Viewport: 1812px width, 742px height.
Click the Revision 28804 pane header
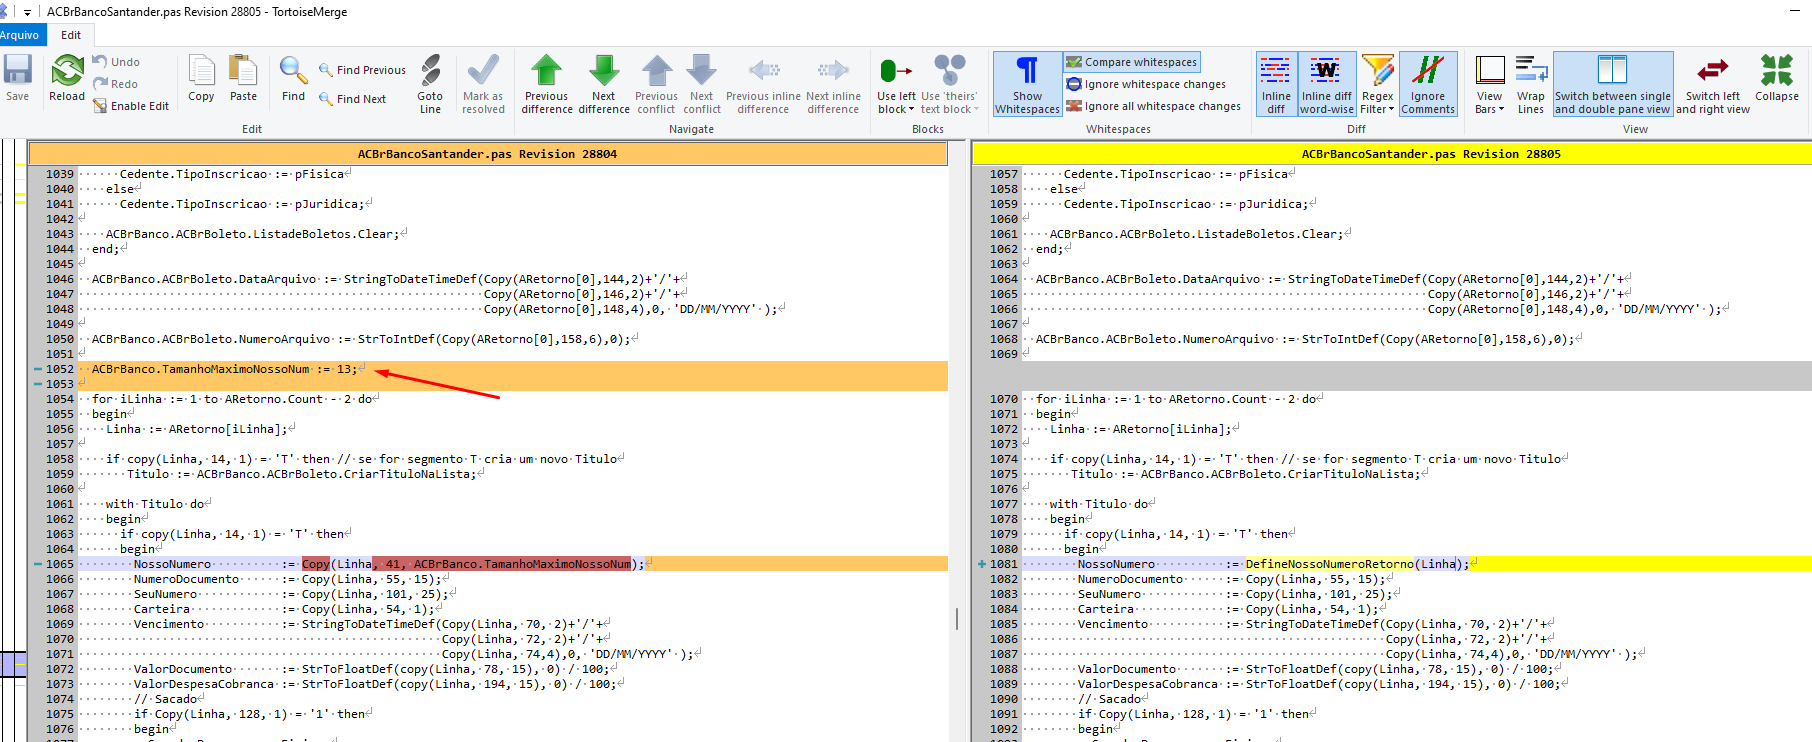pyautogui.click(x=488, y=154)
